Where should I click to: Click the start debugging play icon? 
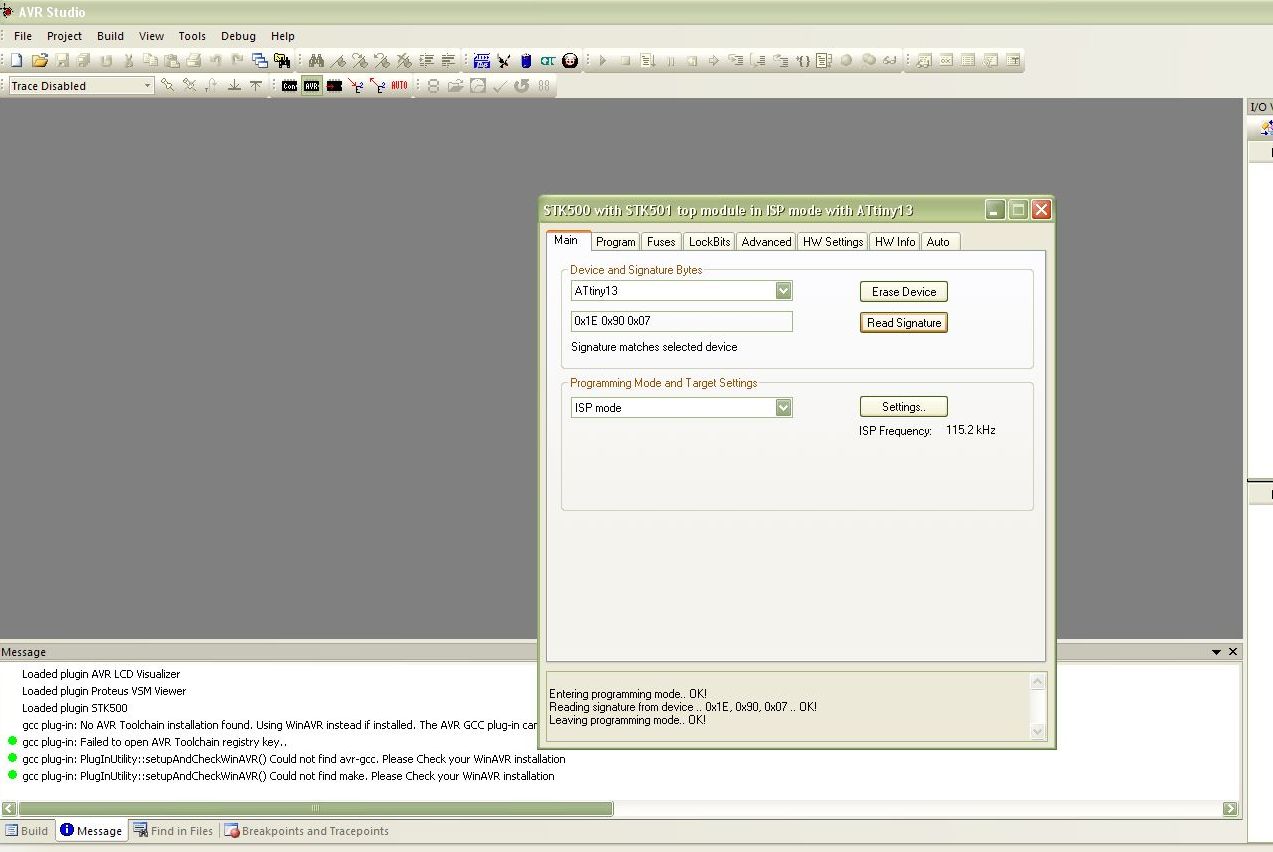click(603, 60)
